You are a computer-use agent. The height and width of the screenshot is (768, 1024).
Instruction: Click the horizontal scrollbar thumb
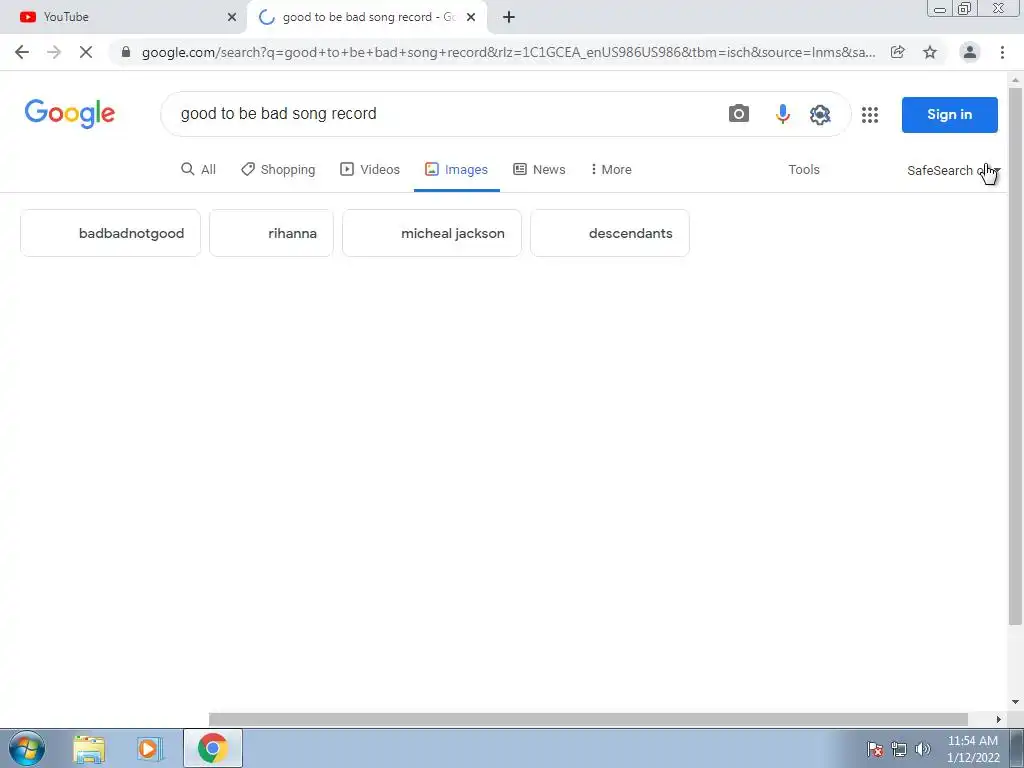click(588, 719)
